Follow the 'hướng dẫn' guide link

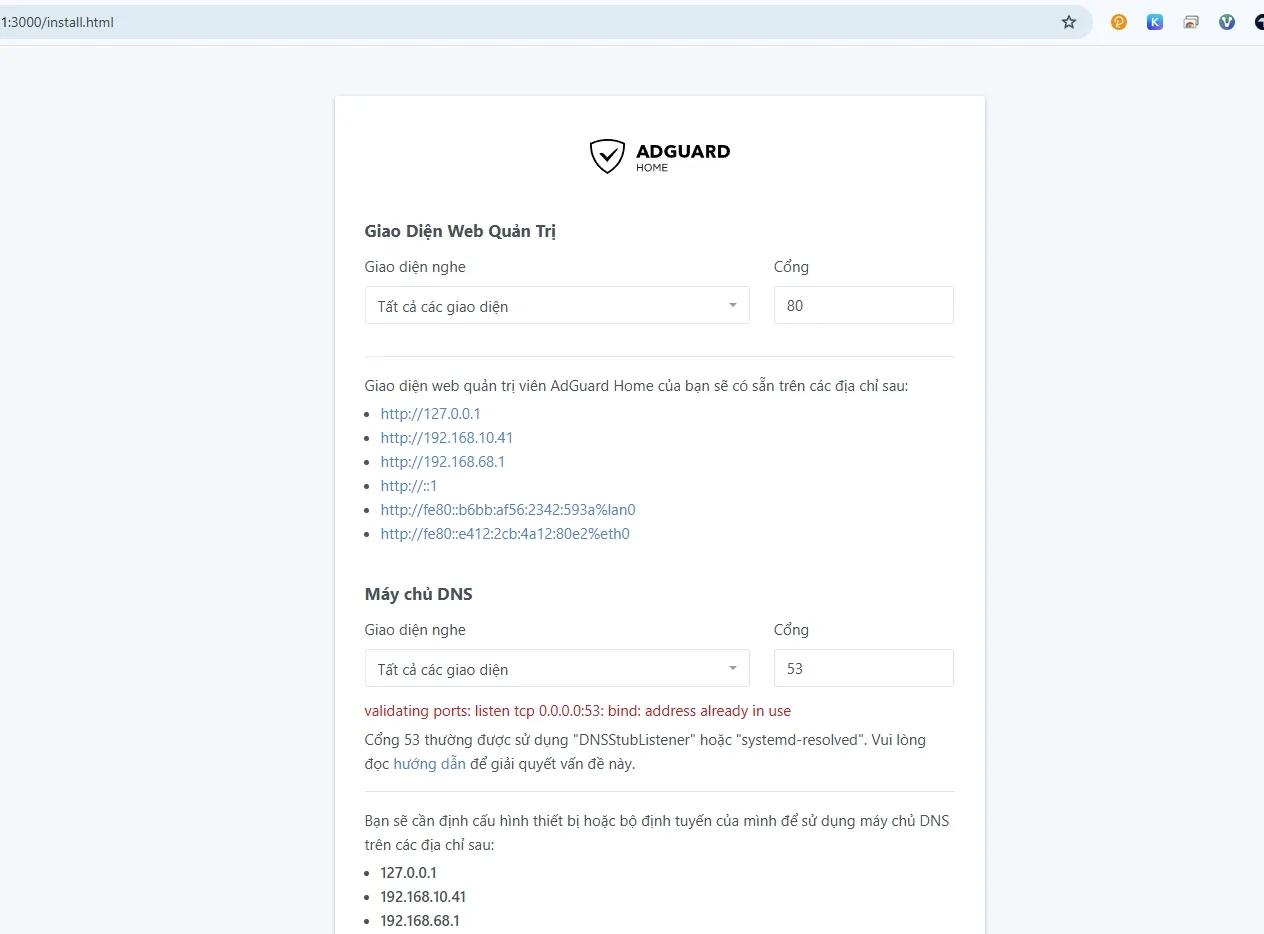click(429, 764)
